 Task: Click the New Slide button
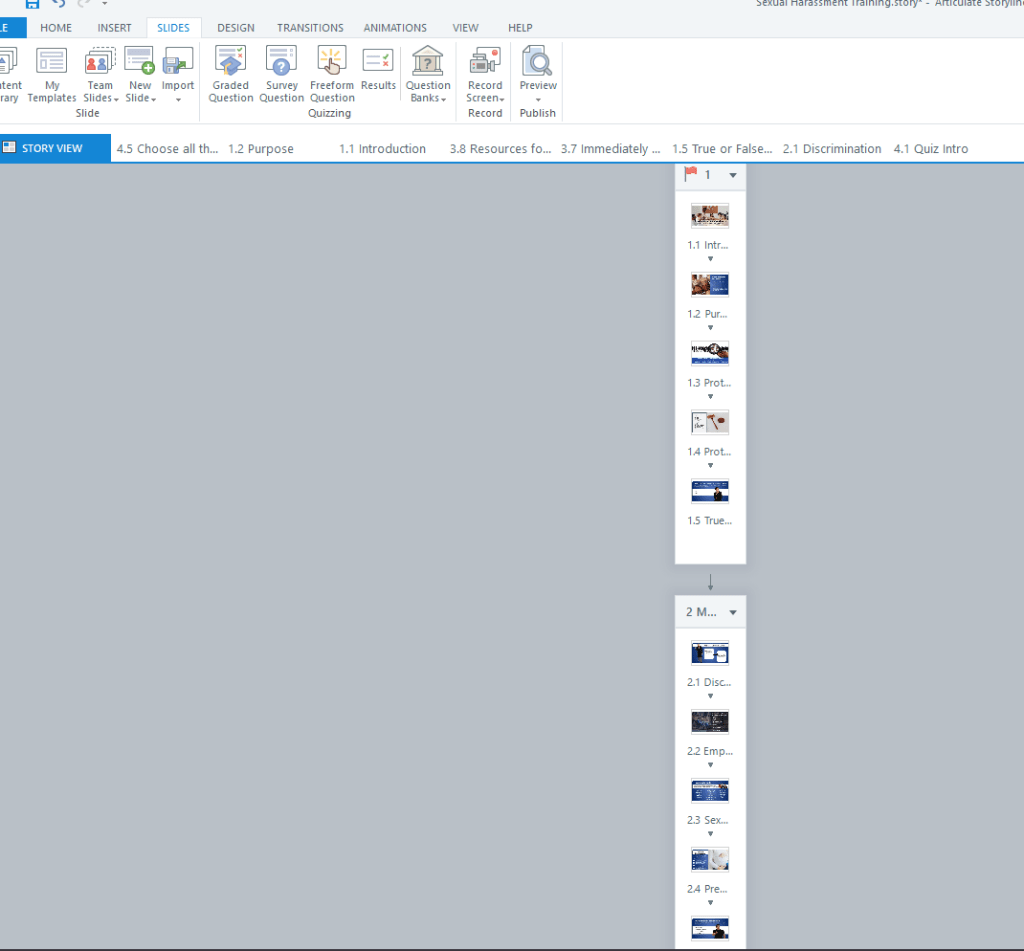pyautogui.click(x=139, y=63)
